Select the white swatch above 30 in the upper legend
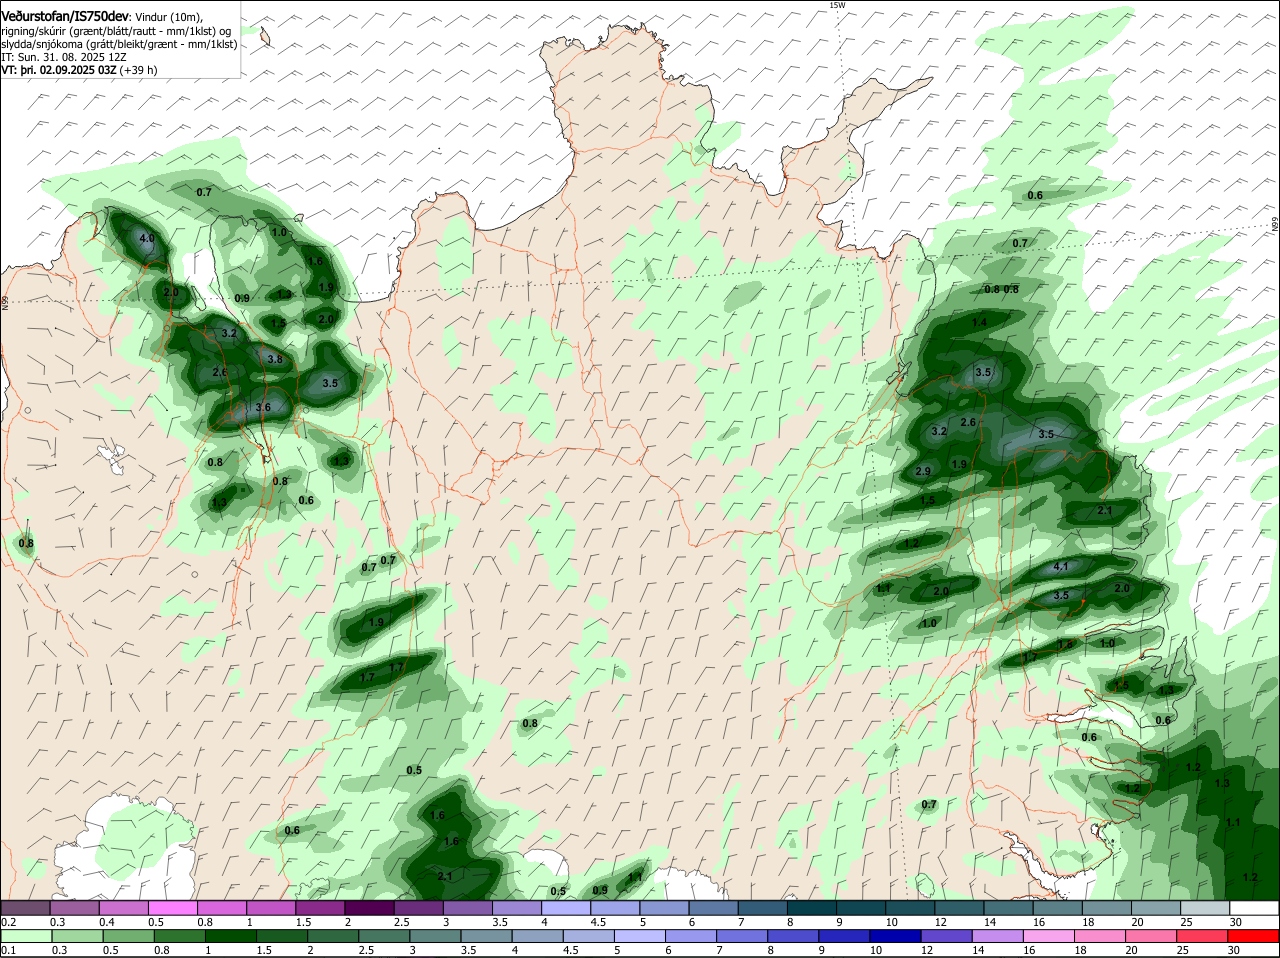The width and height of the screenshot is (1280, 958). (1253, 907)
